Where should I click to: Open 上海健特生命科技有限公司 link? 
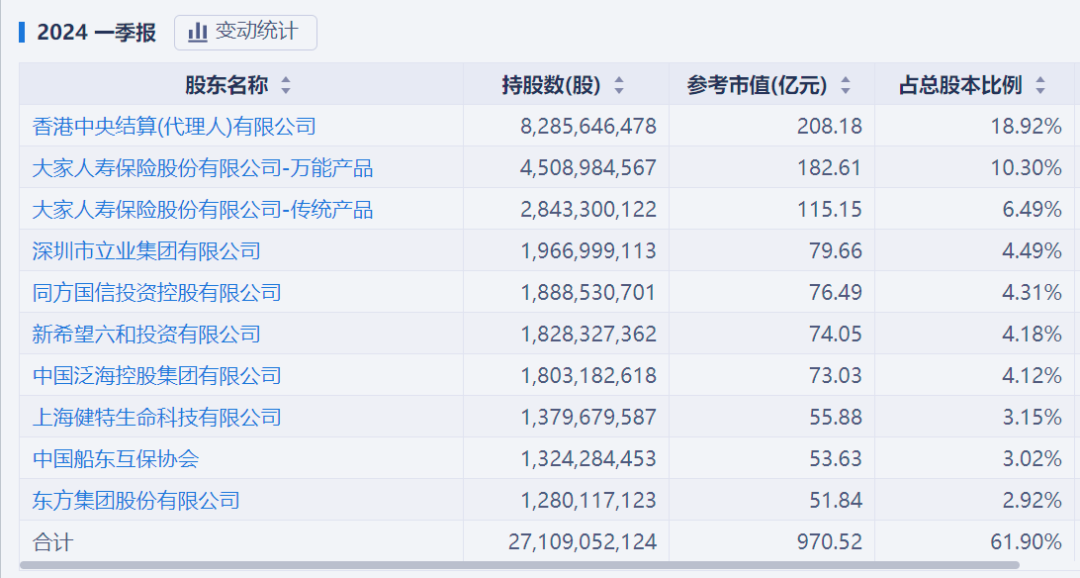coord(157,417)
